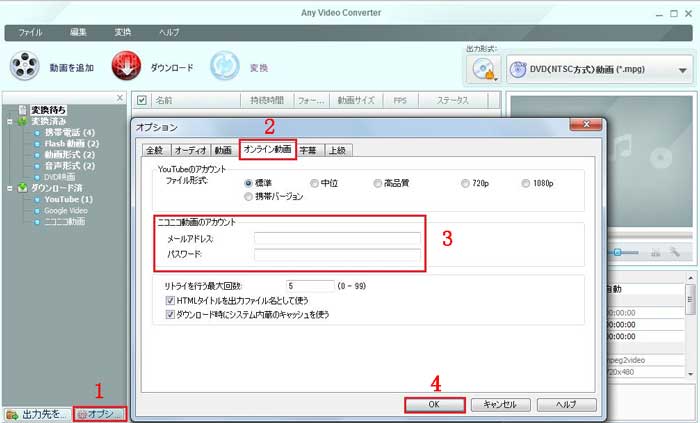Open the 編集 menu
The width and height of the screenshot is (700, 423).
click(x=78, y=32)
